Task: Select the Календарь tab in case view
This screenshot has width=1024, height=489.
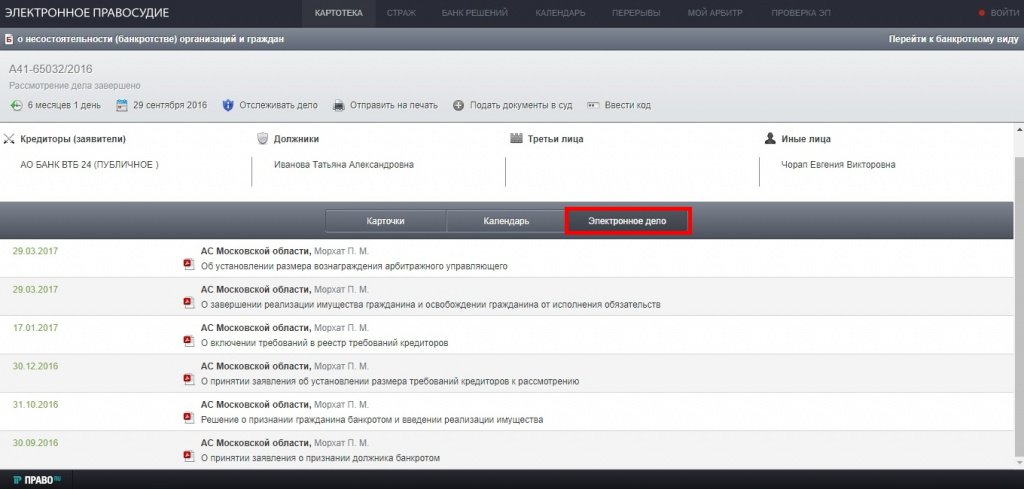Action: tap(505, 221)
